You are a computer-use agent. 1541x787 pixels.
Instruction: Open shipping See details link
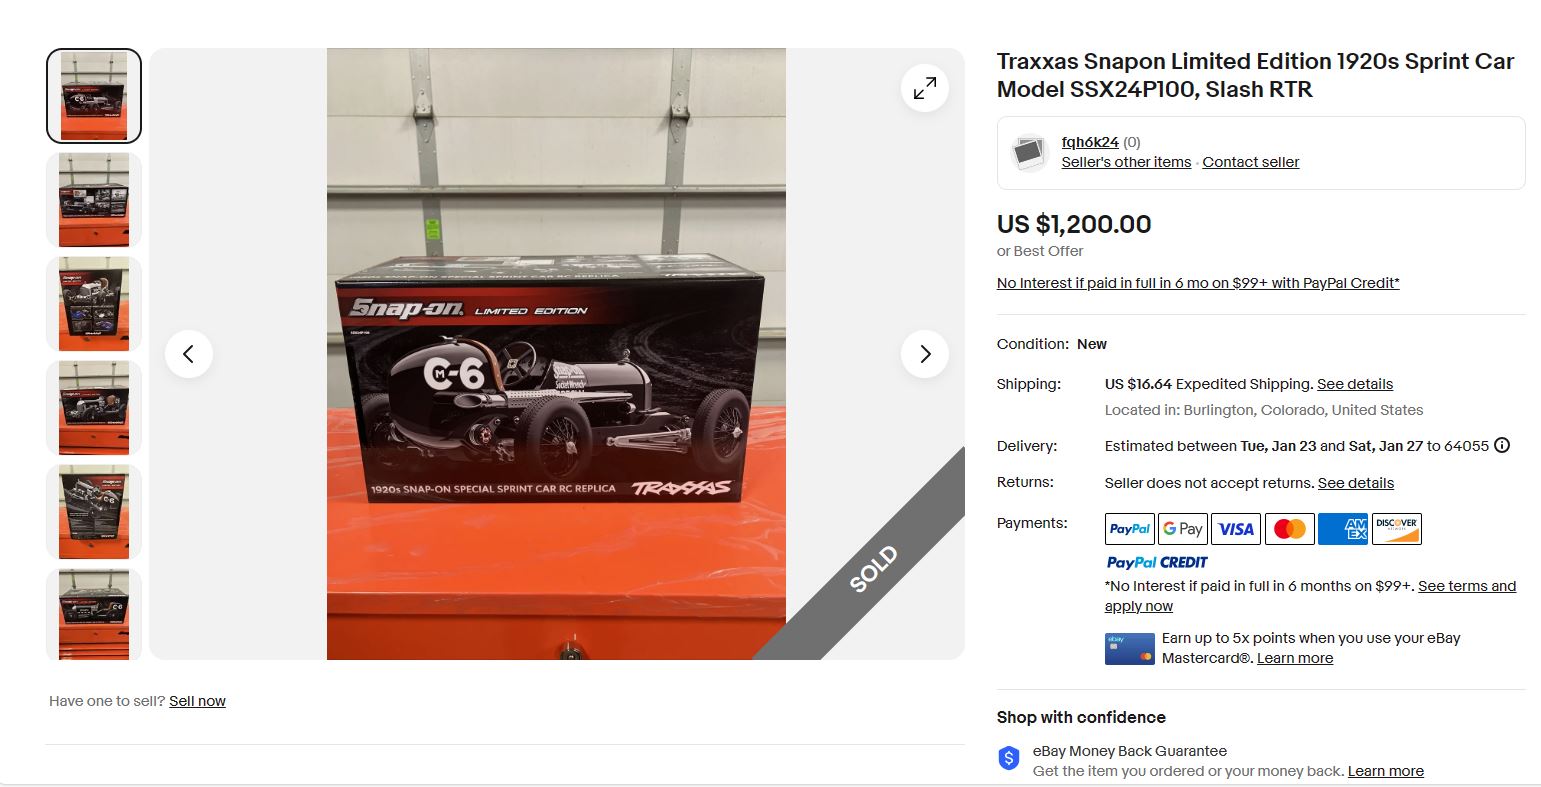point(1355,384)
